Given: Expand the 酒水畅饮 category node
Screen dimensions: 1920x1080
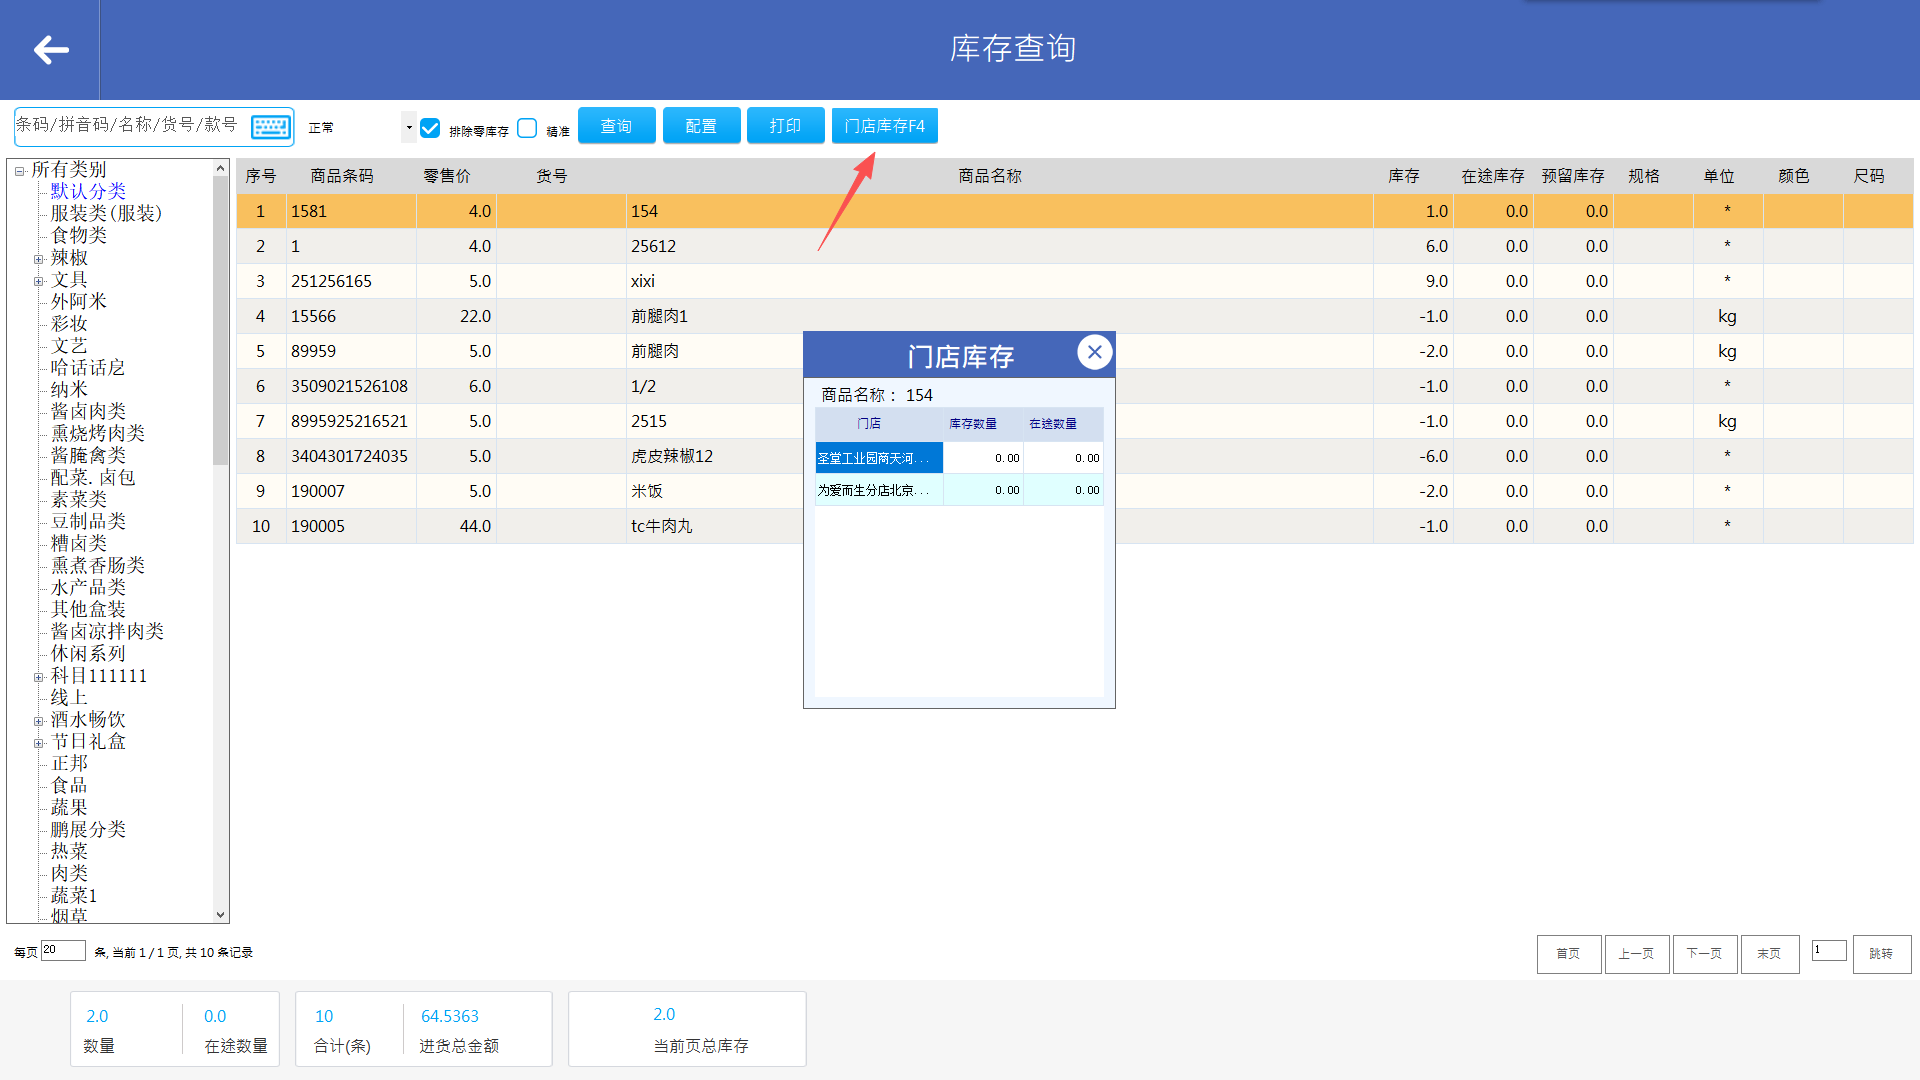Looking at the screenshot, I should pos(39,721).
